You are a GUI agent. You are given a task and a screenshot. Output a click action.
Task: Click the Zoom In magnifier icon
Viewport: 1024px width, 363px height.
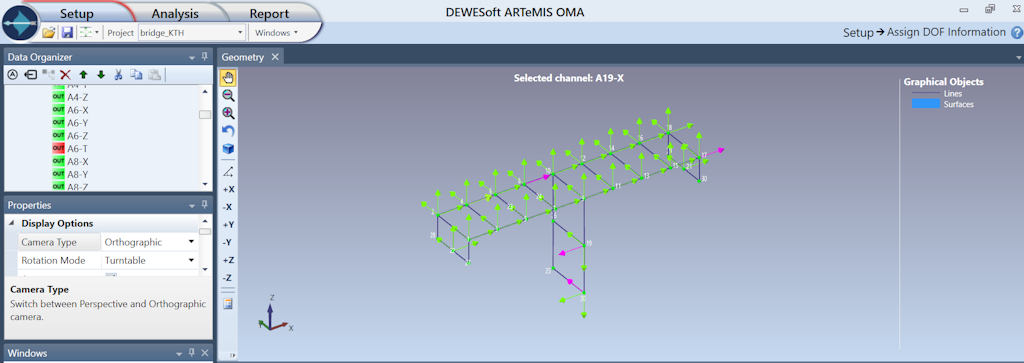229,113
